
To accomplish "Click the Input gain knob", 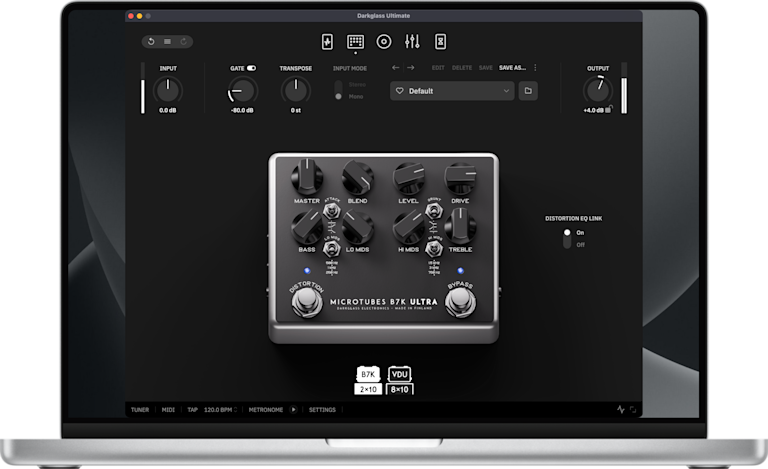I will [x=168, y=91].
